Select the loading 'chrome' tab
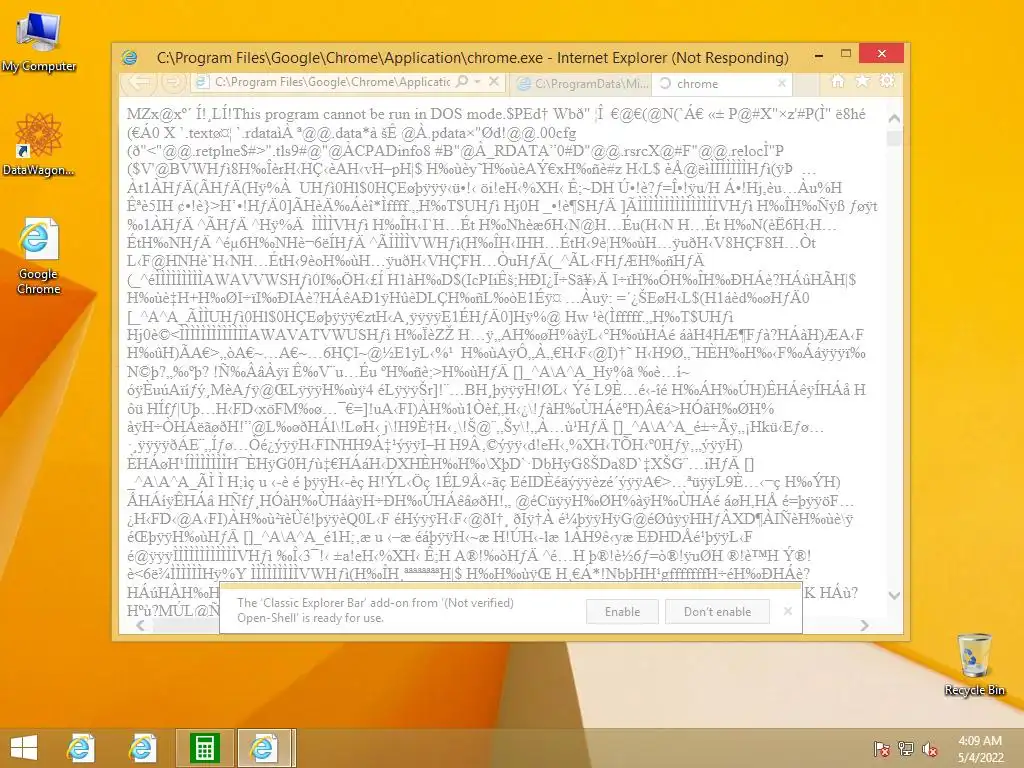Image resolution: width=1024 pixels, height=768 pixels. coord(721,84)
